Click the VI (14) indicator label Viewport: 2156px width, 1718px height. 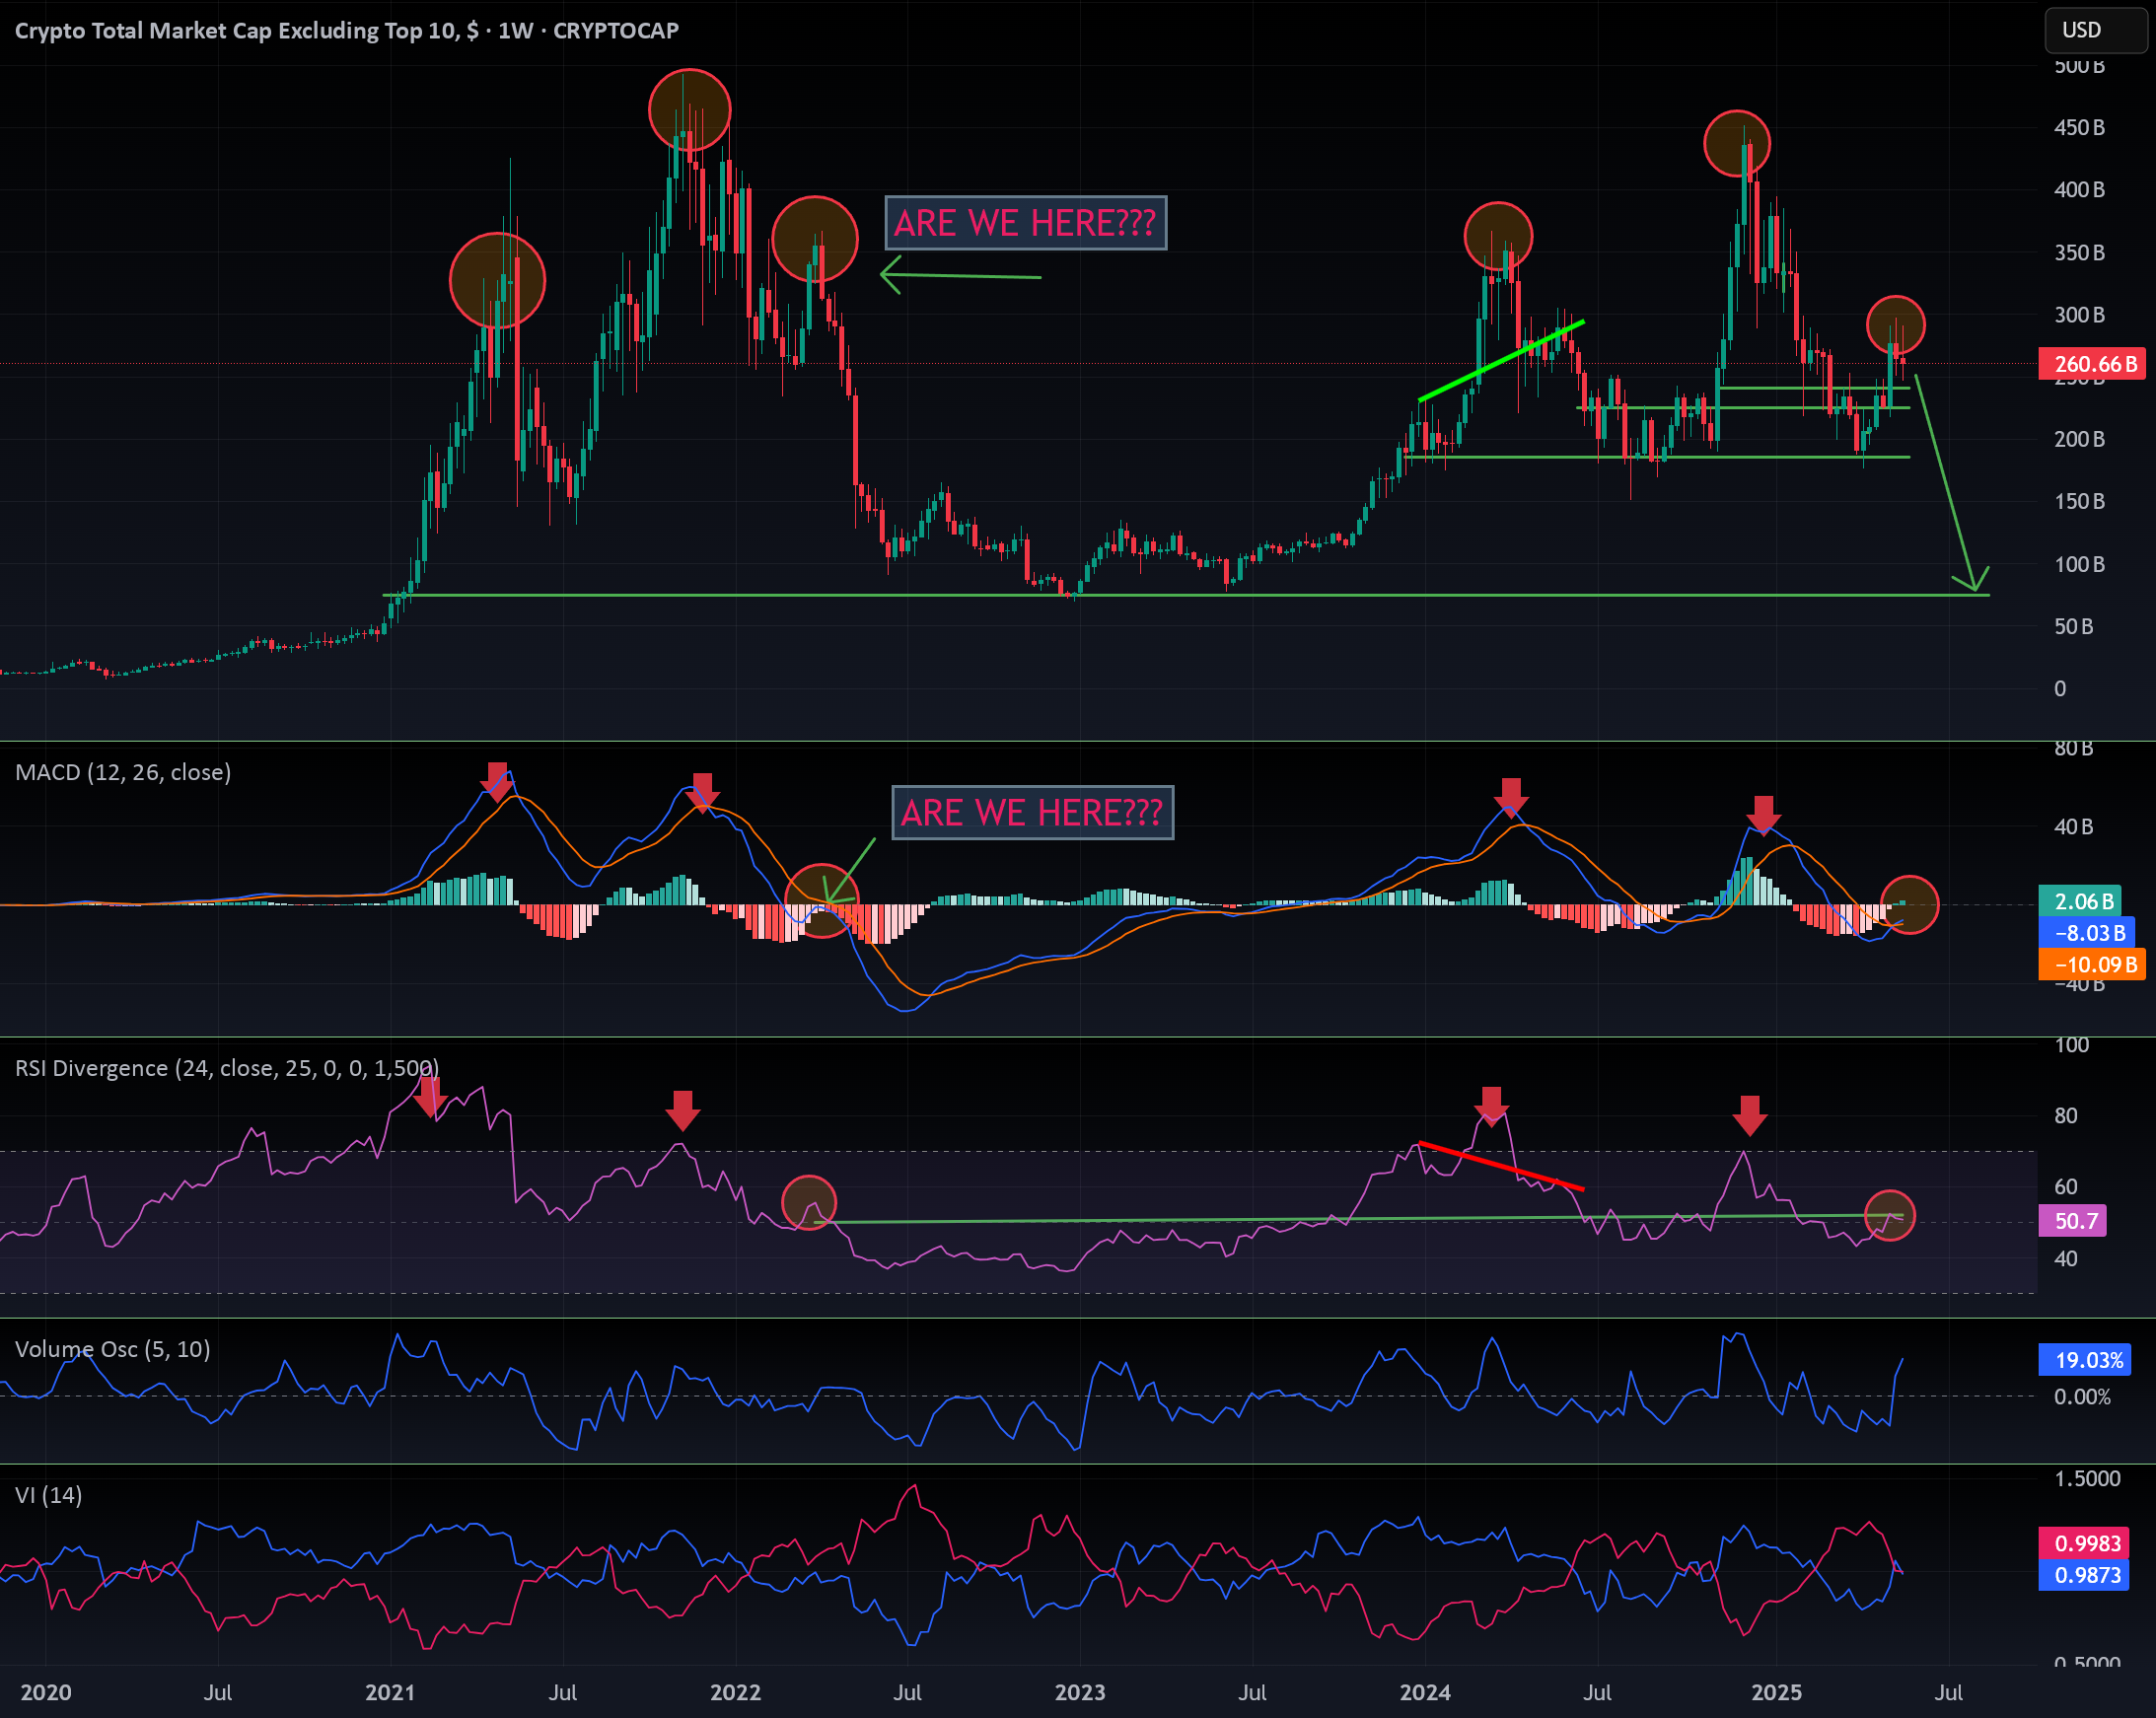49,1495
